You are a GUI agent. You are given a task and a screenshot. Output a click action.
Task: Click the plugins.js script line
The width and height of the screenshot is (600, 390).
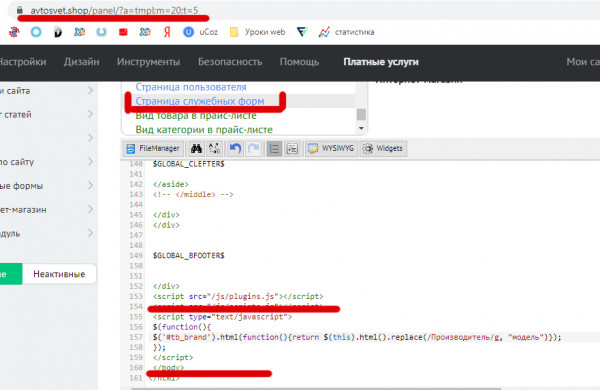238,296
